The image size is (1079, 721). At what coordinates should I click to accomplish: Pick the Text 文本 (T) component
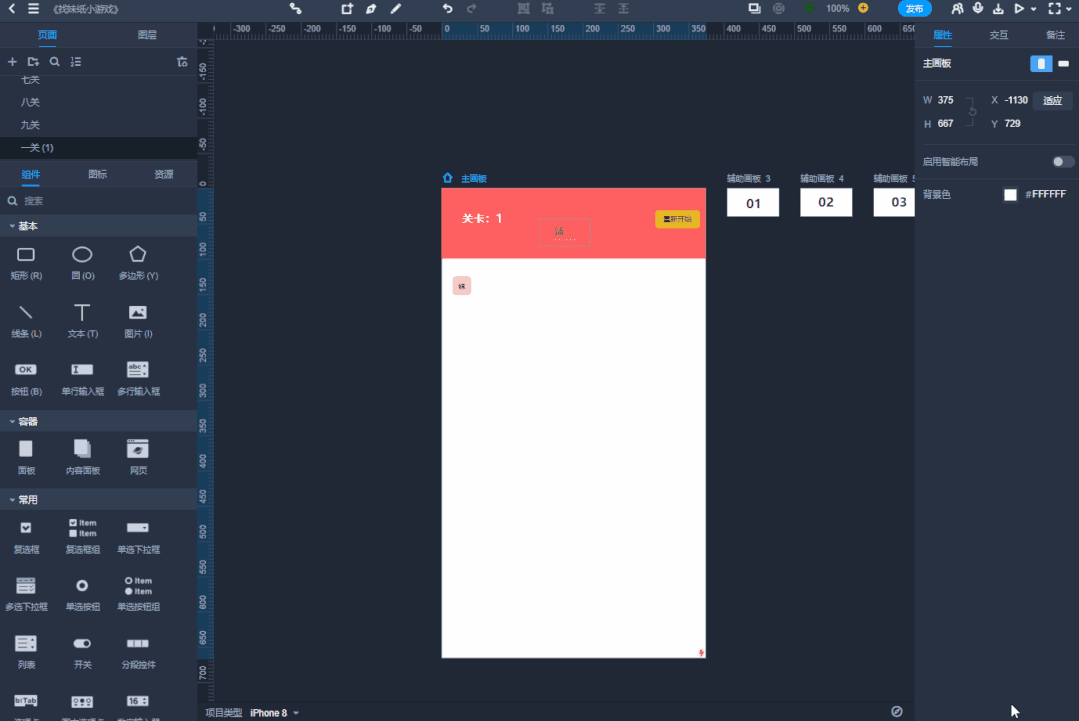click(82, 321)
